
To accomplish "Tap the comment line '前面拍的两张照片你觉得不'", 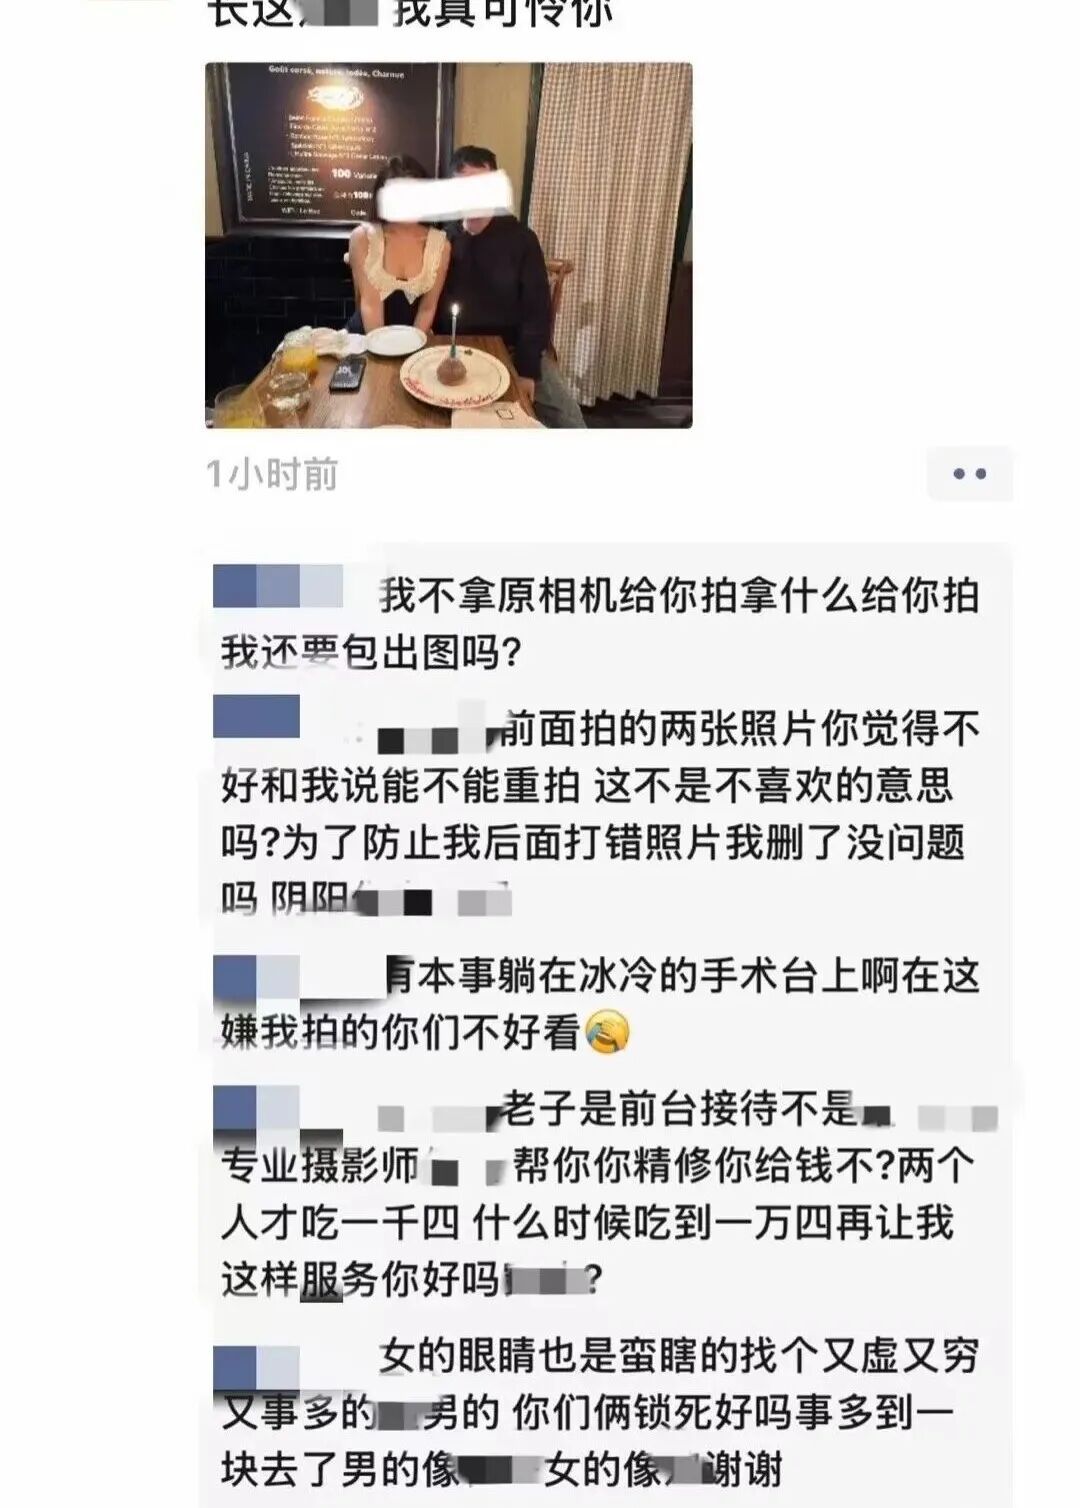I will coord(739,730).
